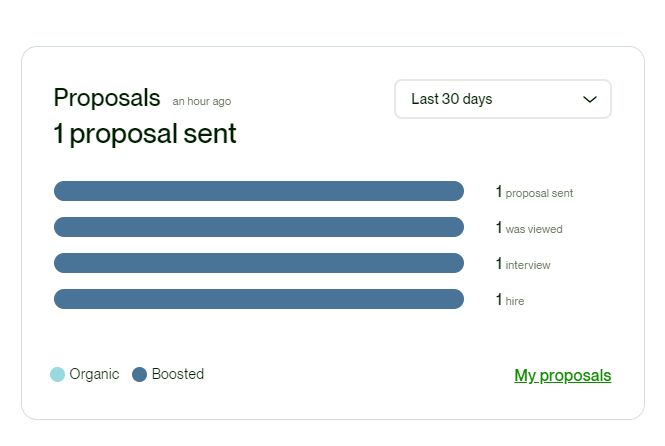This screenshot has width=665, height=446.
Task: Click the '1 was viewed' label
Action: (529, 228)
